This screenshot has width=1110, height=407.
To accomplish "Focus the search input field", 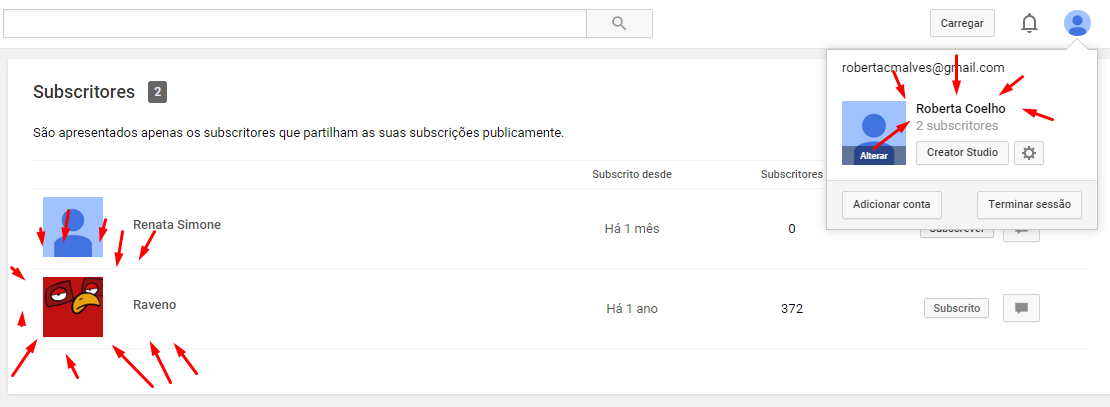I will (x=294, y=23).
